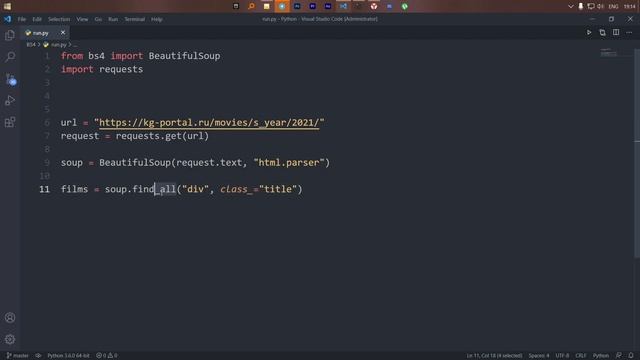Open the errors and warnings problems counter
This screenshot has height=360, width=640.
point(107,356)
